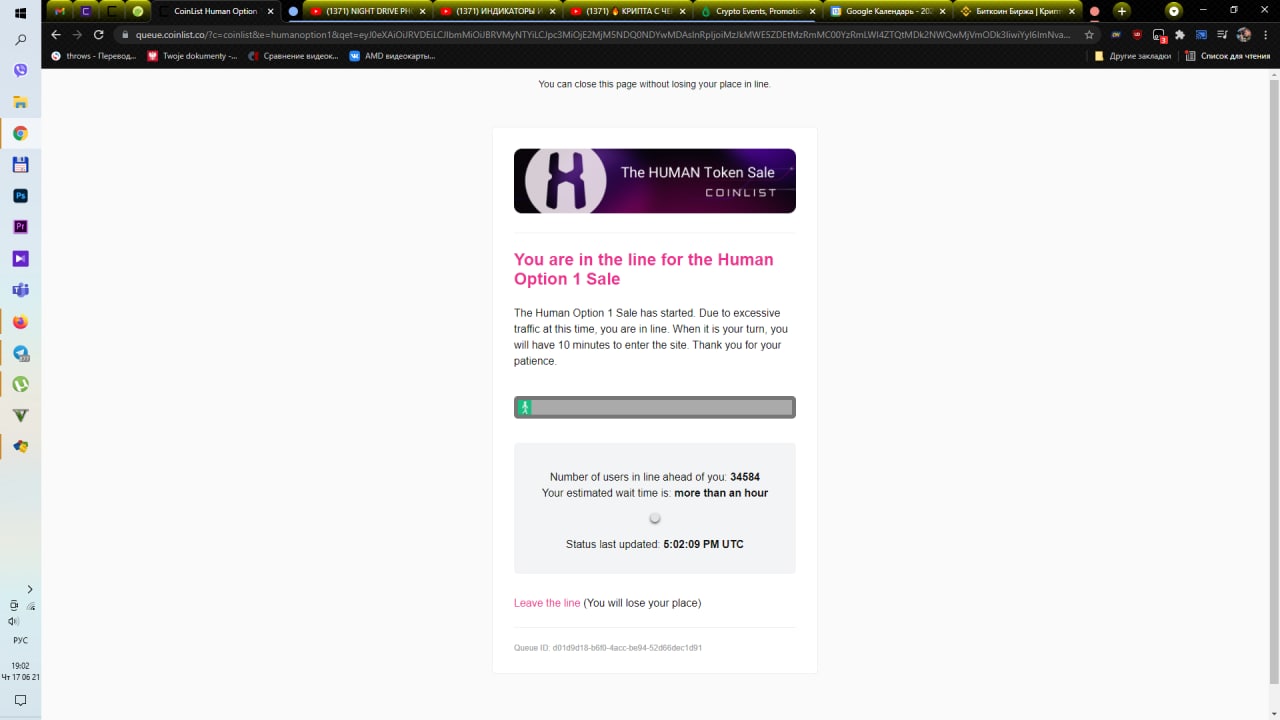Open the throws - Перевод bookmark
1280x720 pixels.
point(93,56)
